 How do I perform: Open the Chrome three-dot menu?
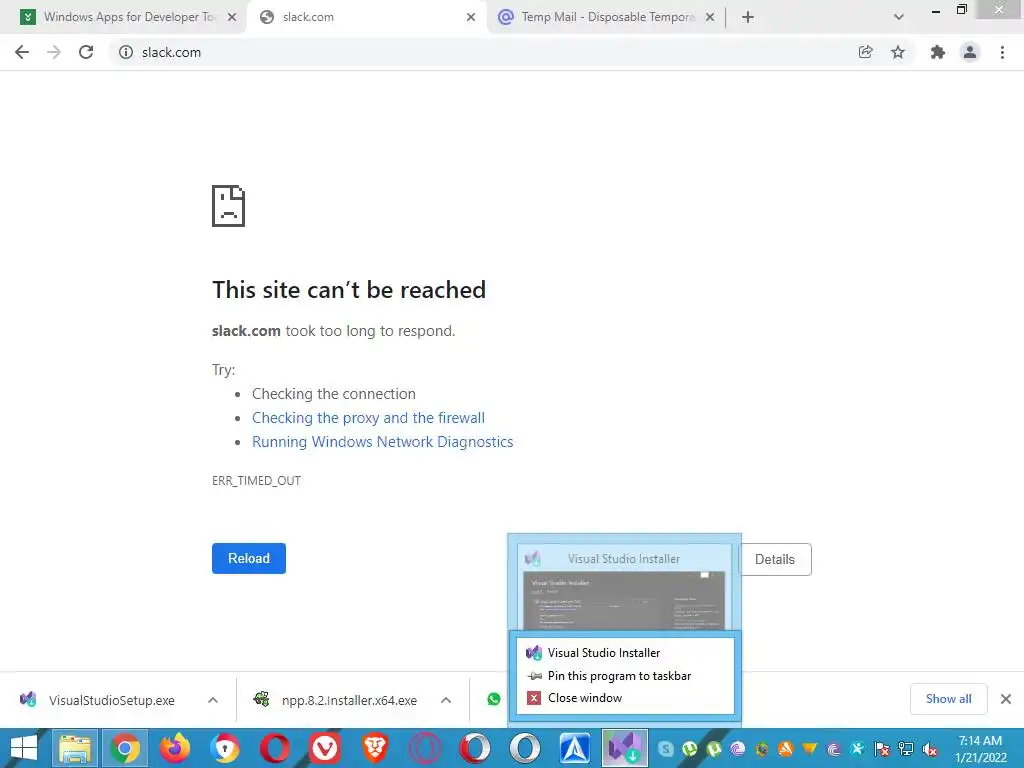1002,52
